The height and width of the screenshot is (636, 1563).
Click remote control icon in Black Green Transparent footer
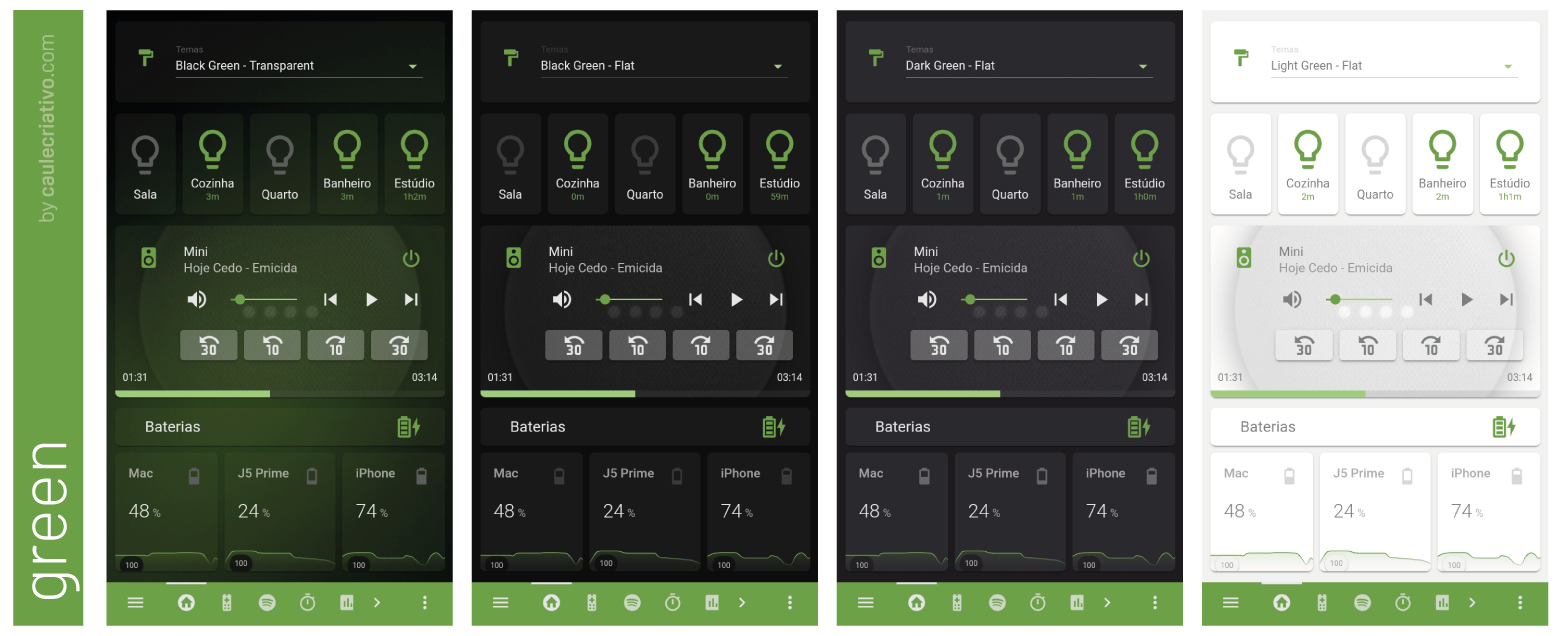[x=227, y=603]
